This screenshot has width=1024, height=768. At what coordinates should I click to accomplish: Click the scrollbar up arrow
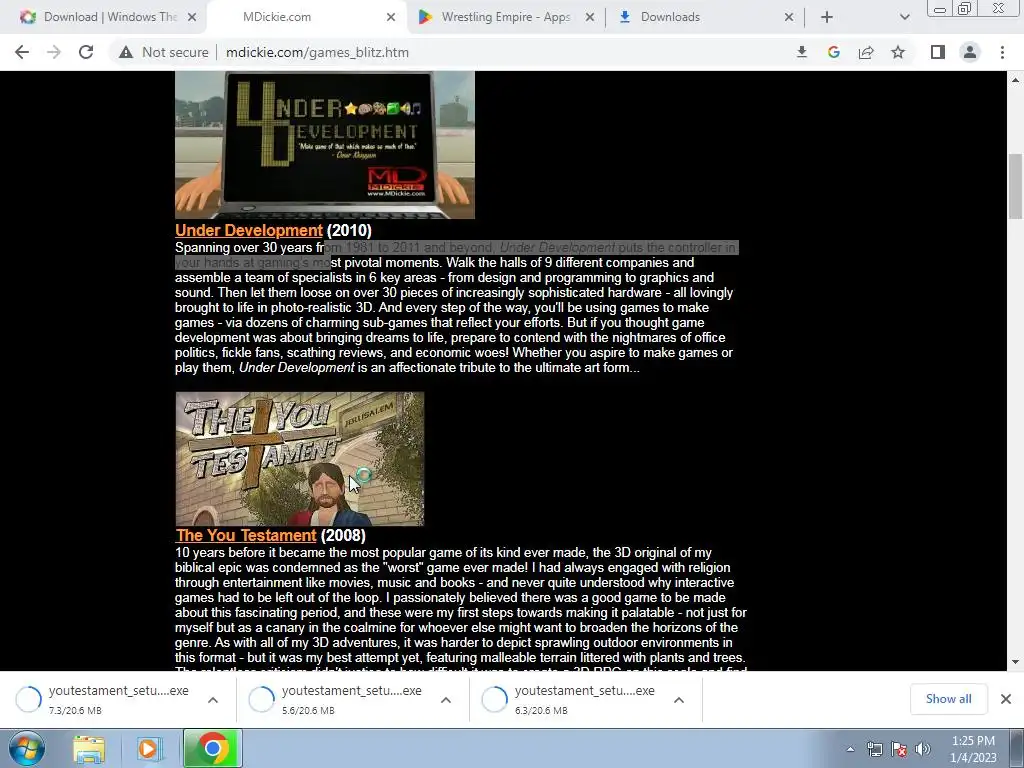click(x=1016, y=80)
